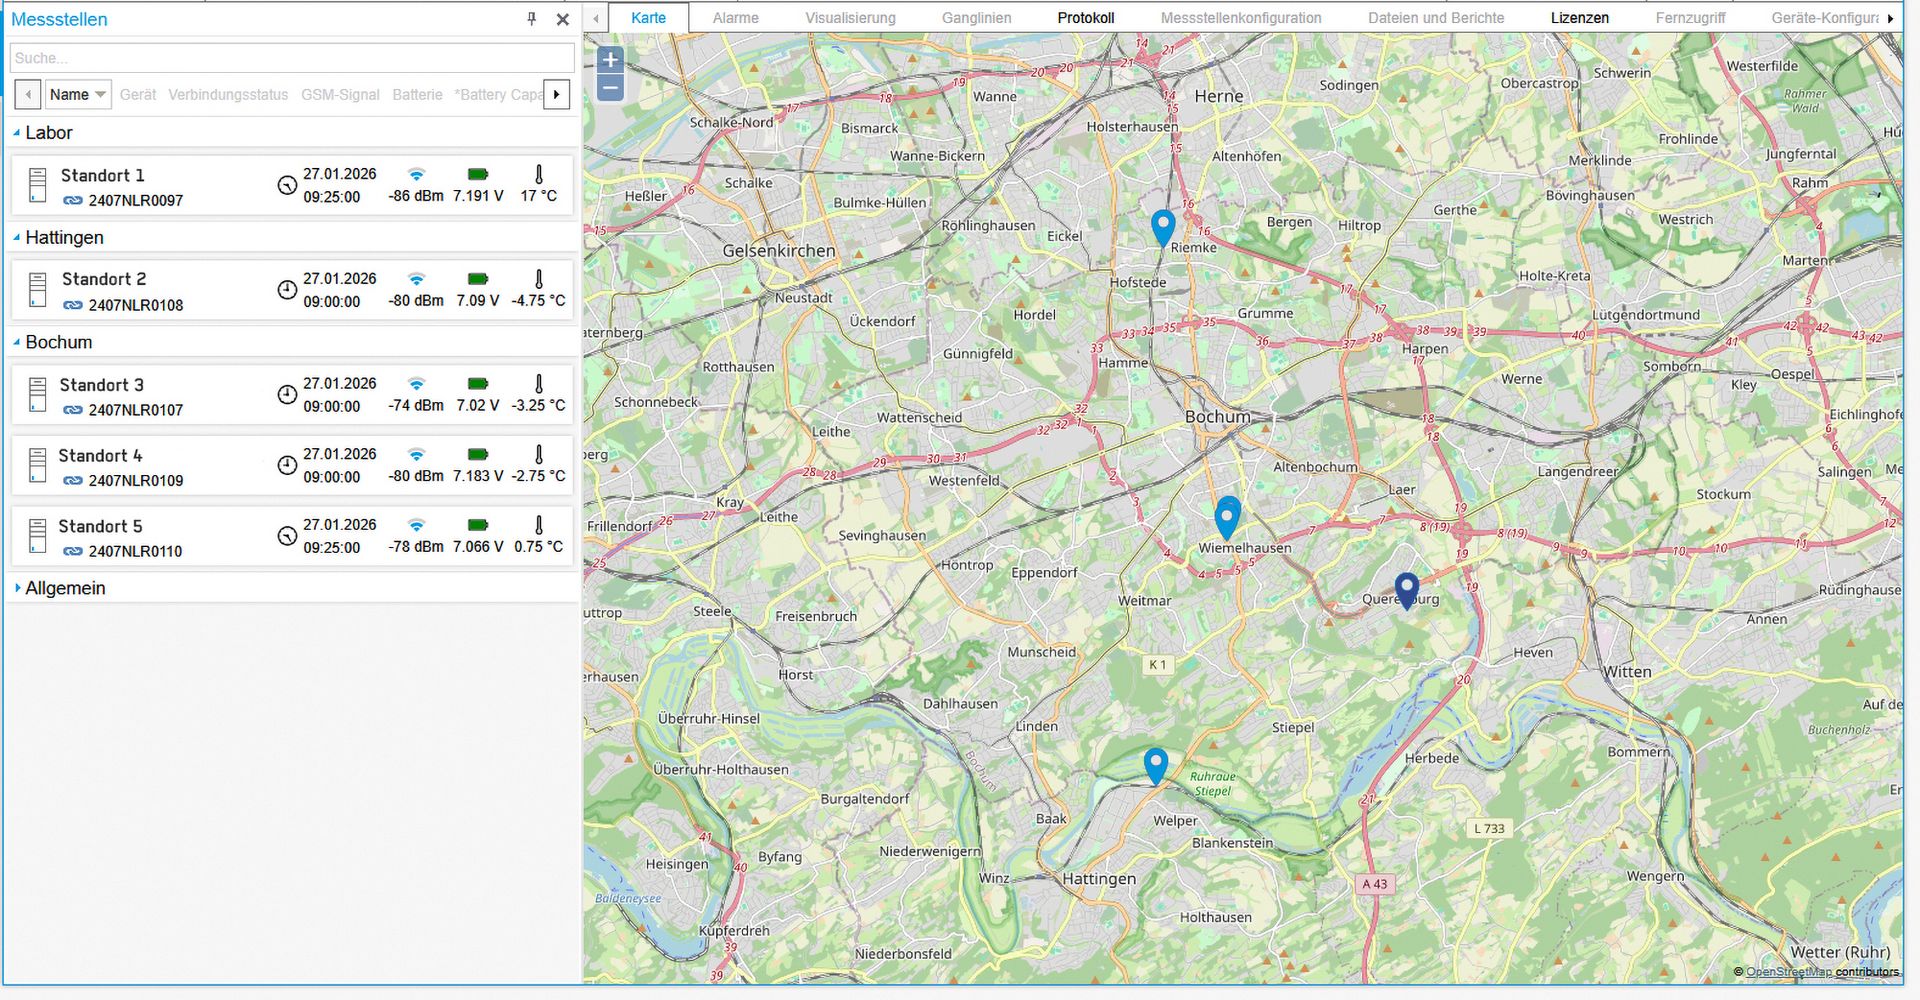The height and width of the screenshot is (1000, 1920).
Task: Click the map zoom in plus button
Action: tap(610, 60)
